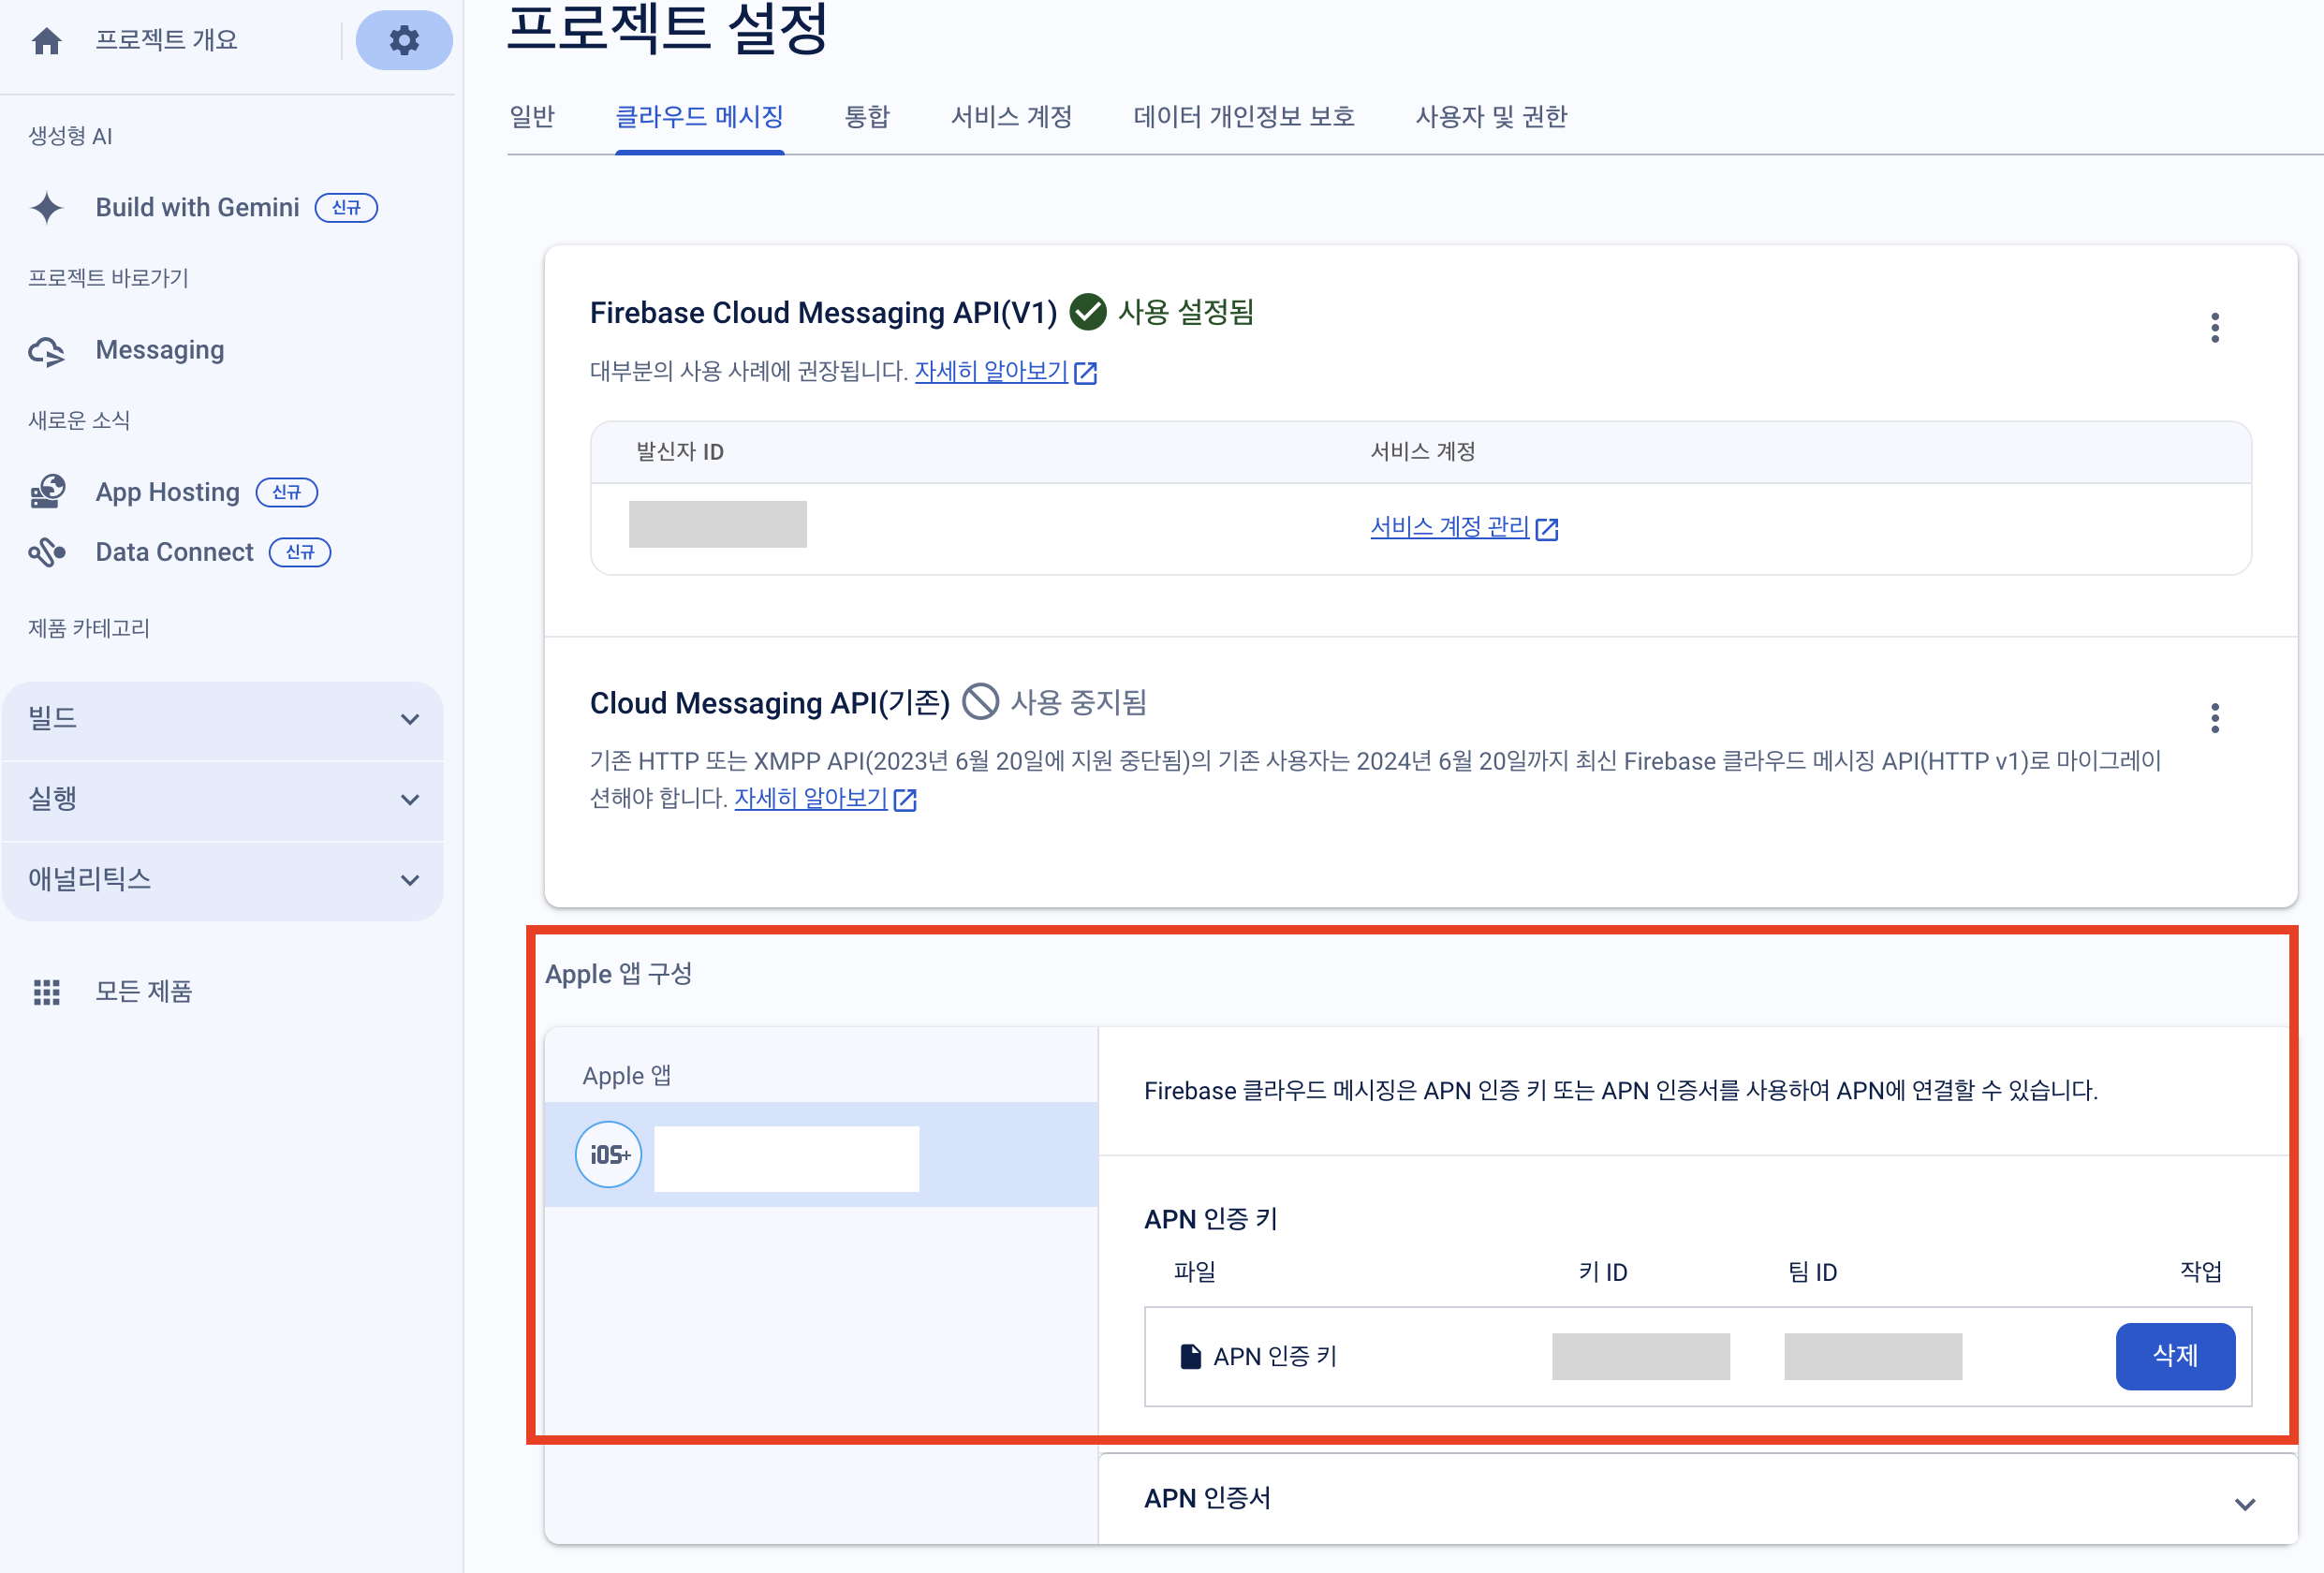Select the iOS+ Apple app icon

608,1155
